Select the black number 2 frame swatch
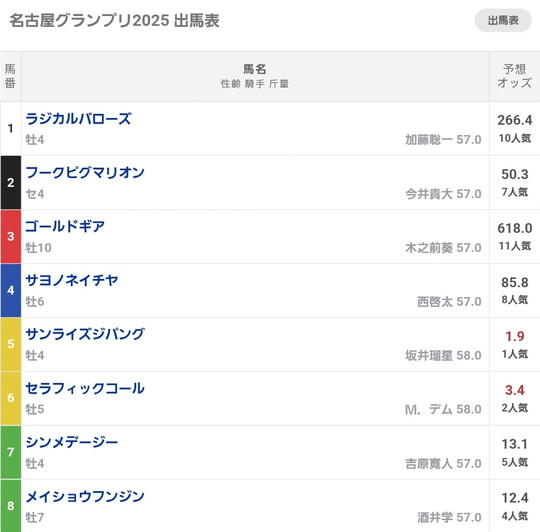The image size is (540, 532). click(11, 182)
